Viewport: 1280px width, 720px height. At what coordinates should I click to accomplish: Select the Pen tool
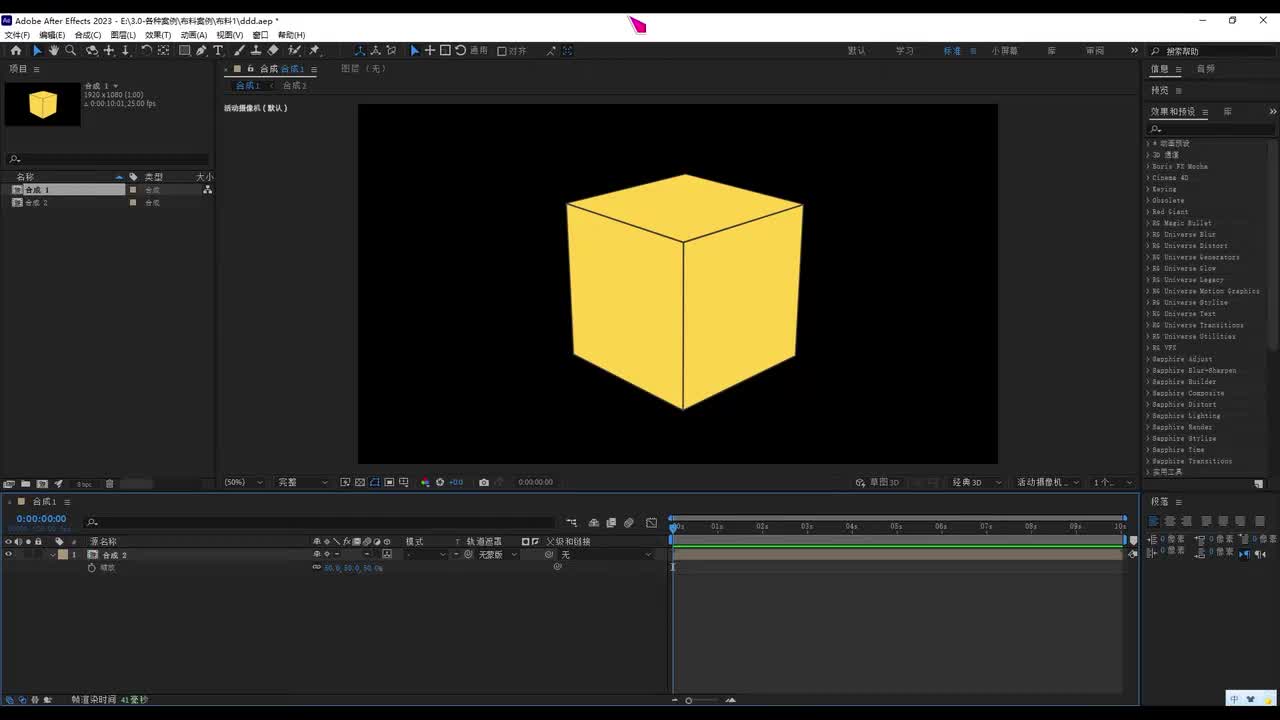point(201,50)
